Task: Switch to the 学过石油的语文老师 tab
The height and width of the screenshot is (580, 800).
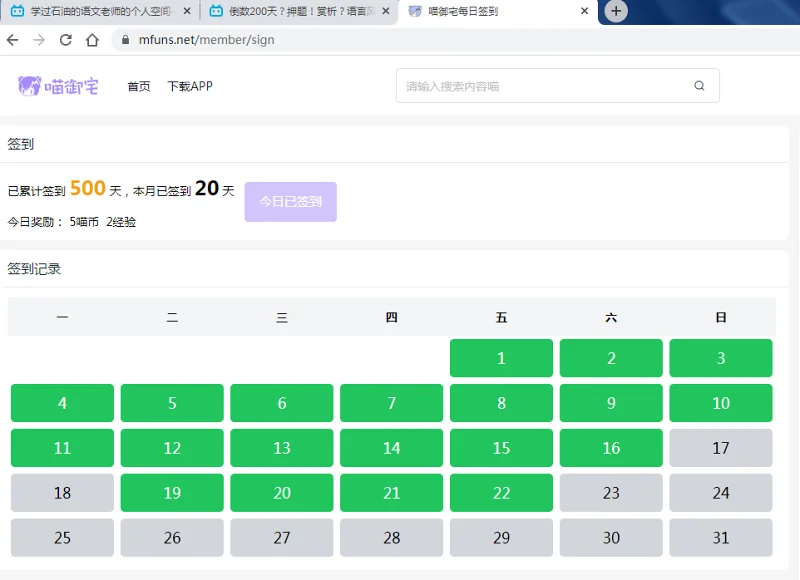Action: click(x=100, y=11)
